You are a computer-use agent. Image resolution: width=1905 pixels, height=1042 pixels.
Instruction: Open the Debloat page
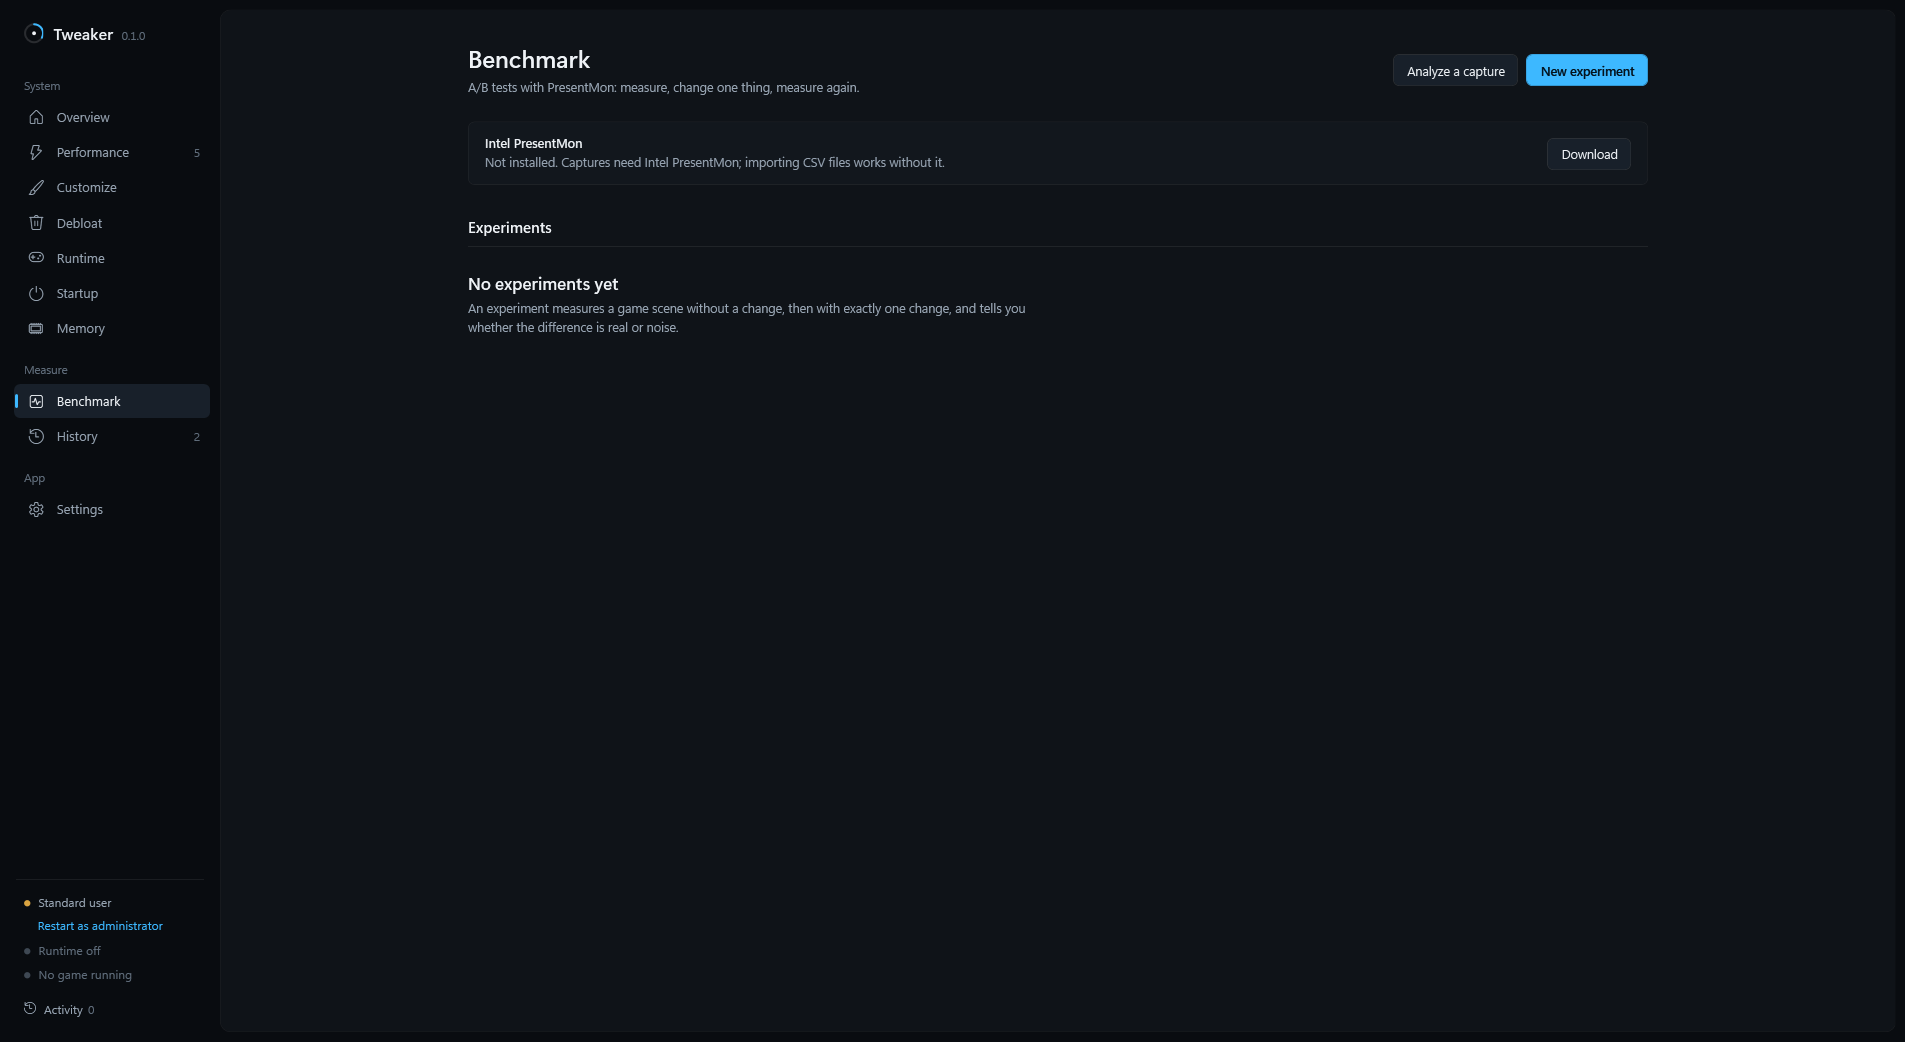click(x=112, y=223)
